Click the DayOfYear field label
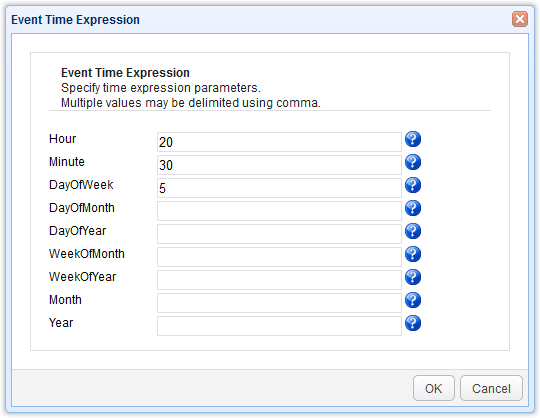 click(77, 231)
